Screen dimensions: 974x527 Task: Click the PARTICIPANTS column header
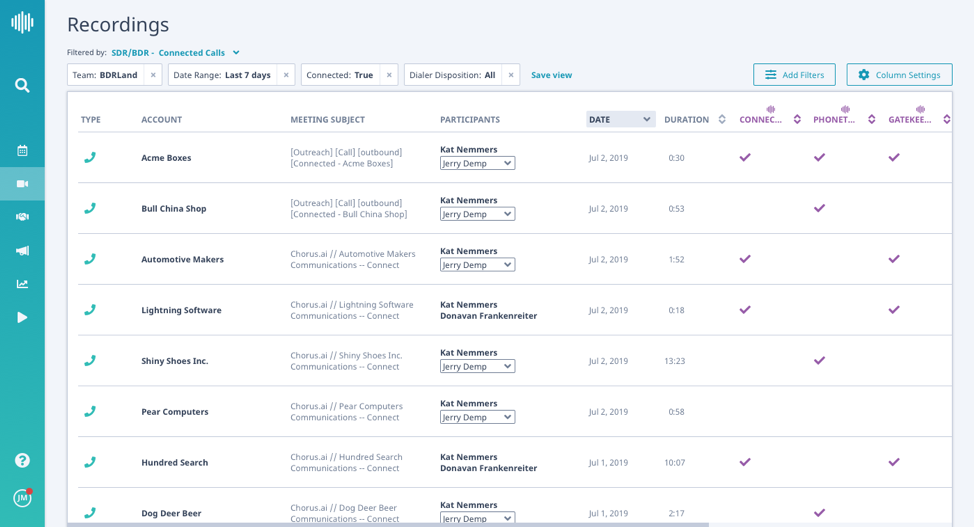(470, 119)
